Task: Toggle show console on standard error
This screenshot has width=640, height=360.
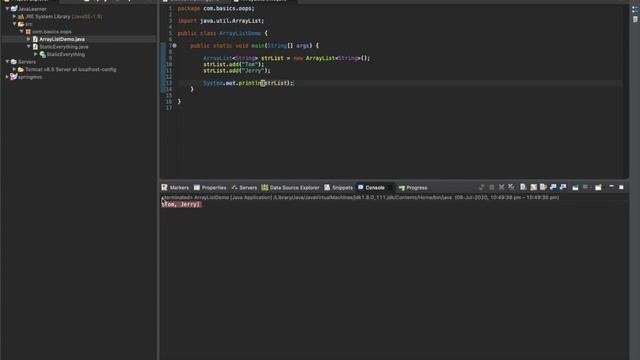Action: click(563, 187)
